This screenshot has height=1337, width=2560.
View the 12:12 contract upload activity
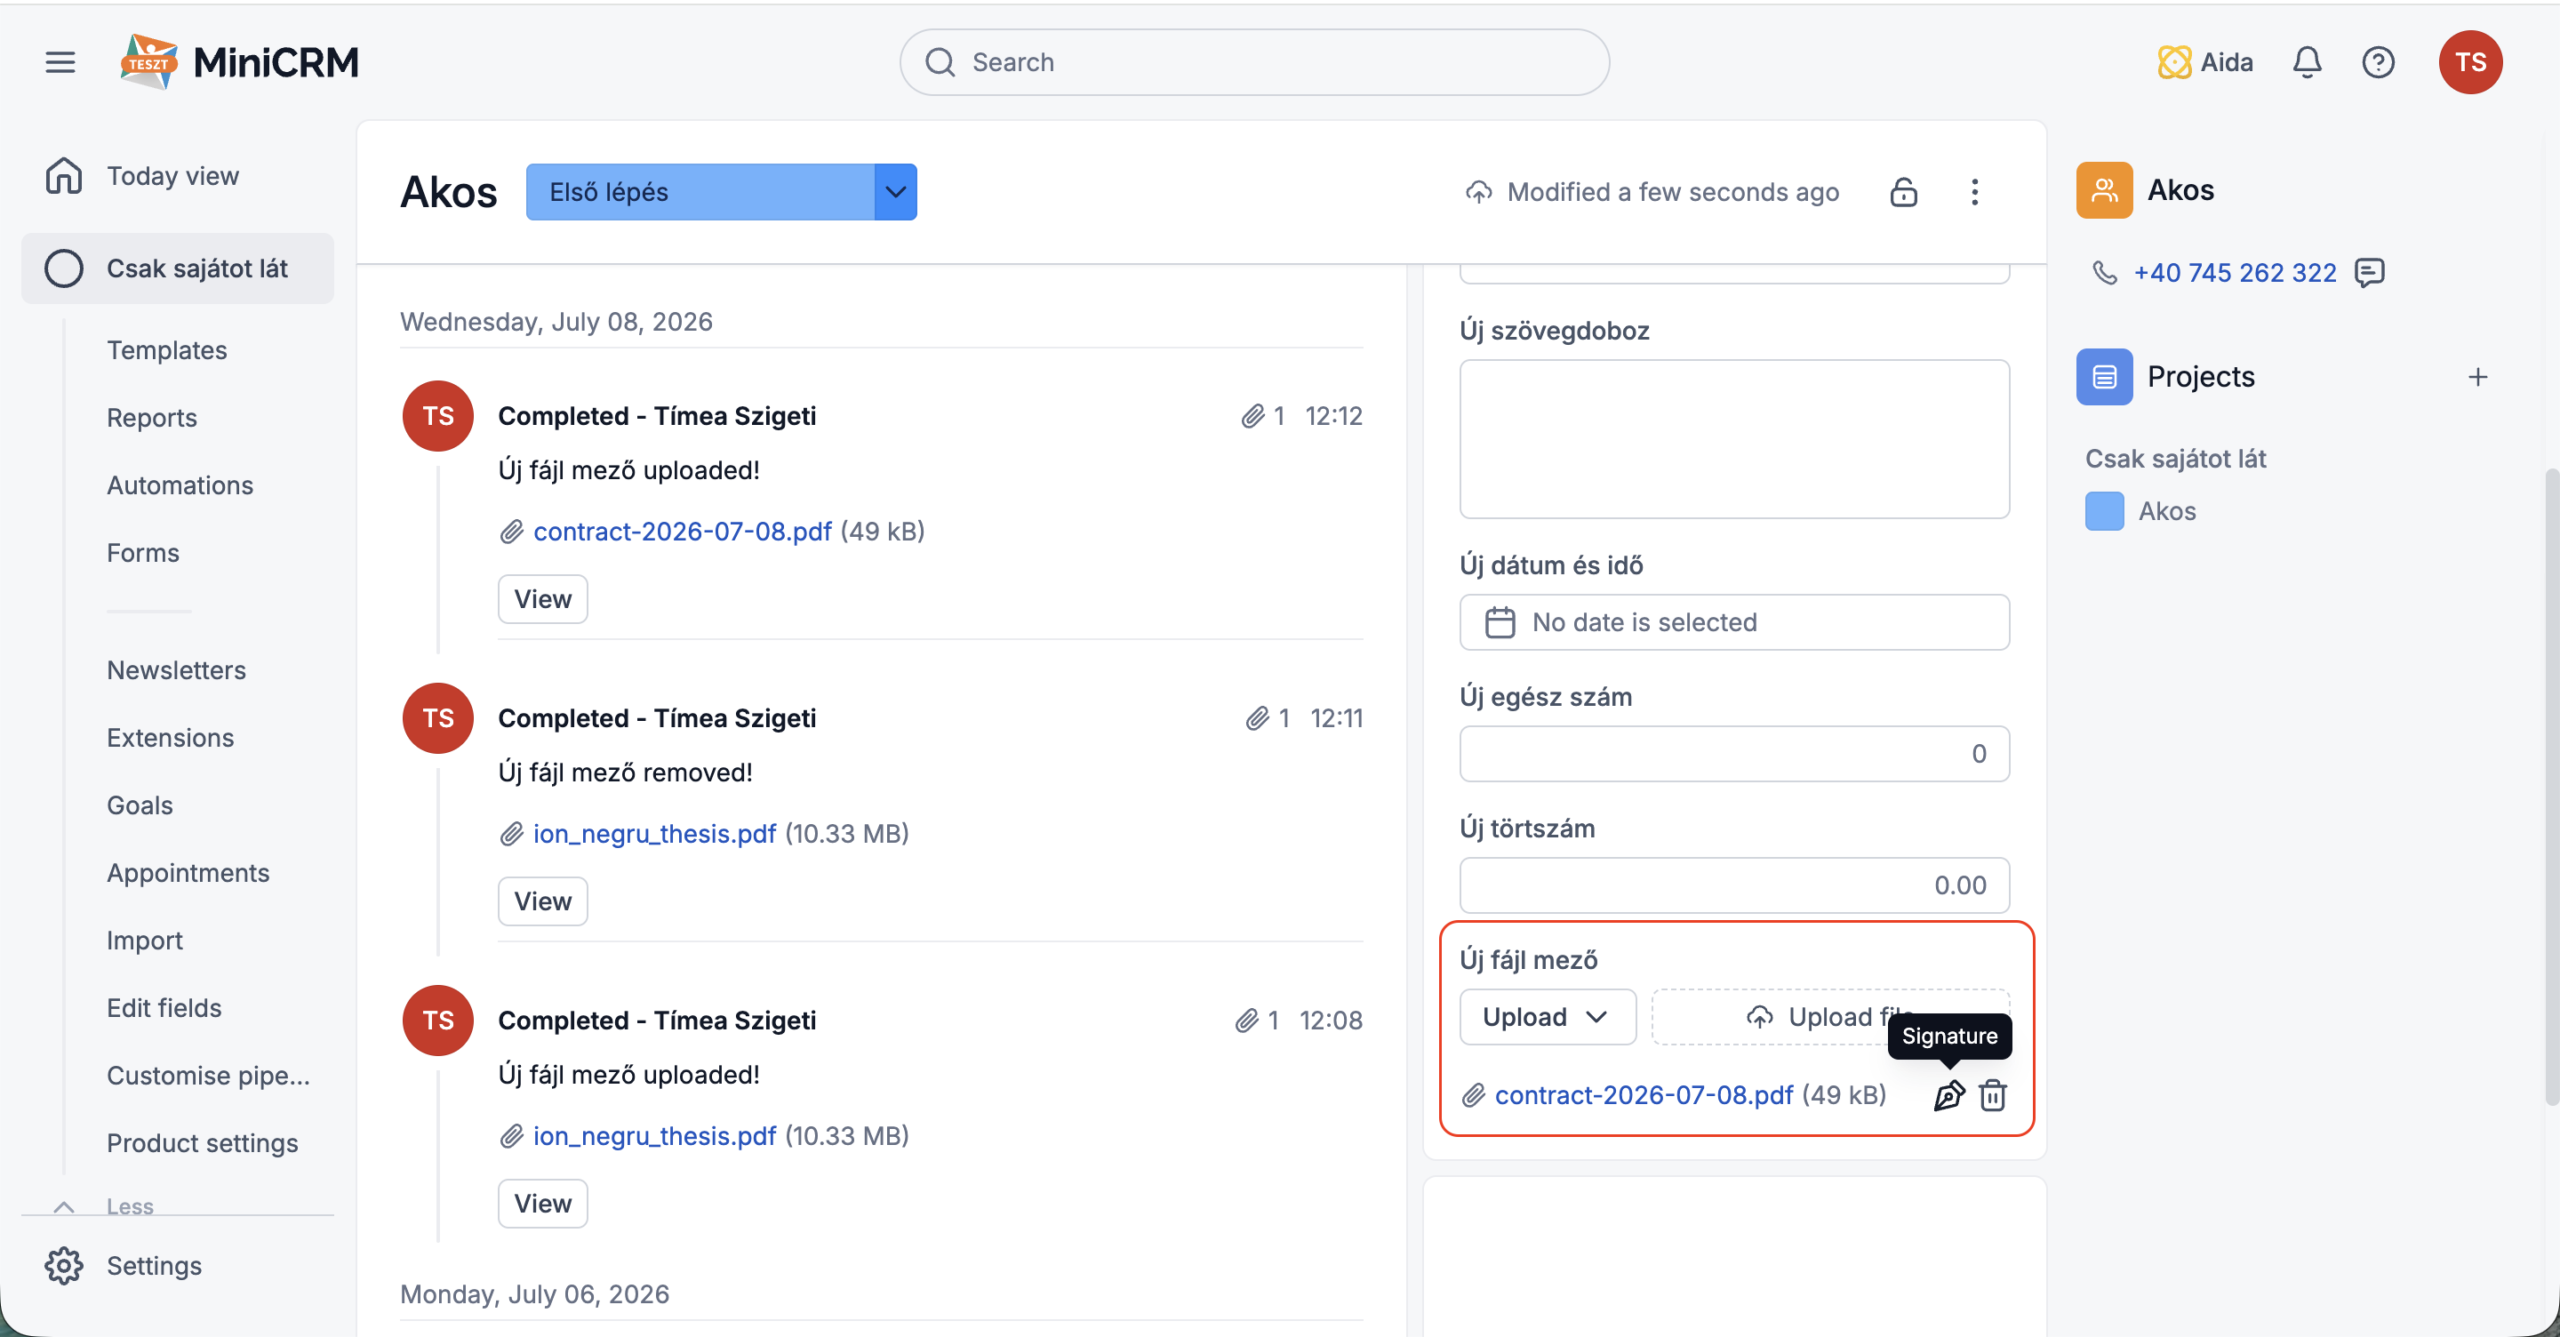(x=543, y=599)
